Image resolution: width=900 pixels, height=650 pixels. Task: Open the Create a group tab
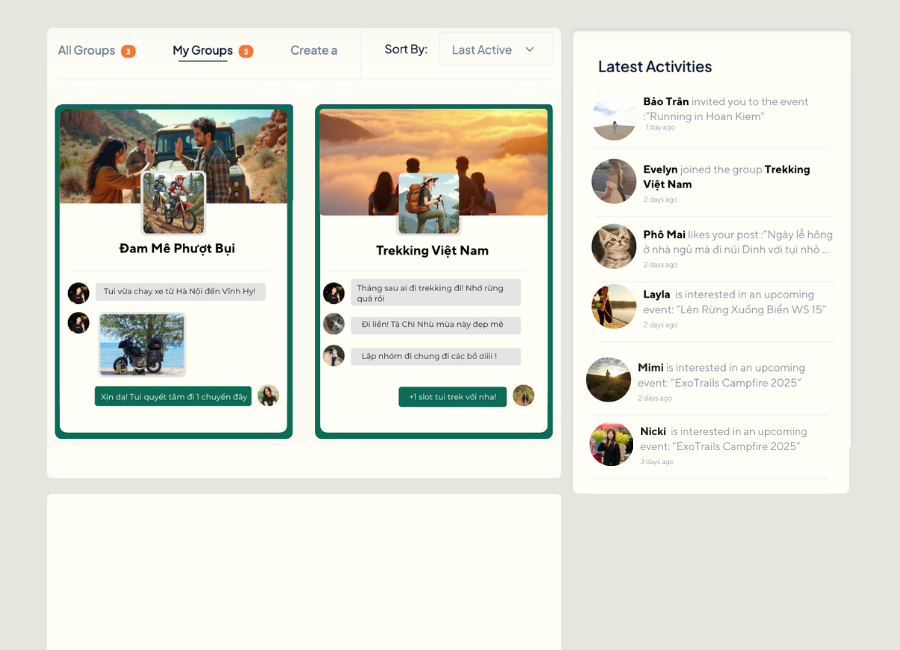[313, 51]
